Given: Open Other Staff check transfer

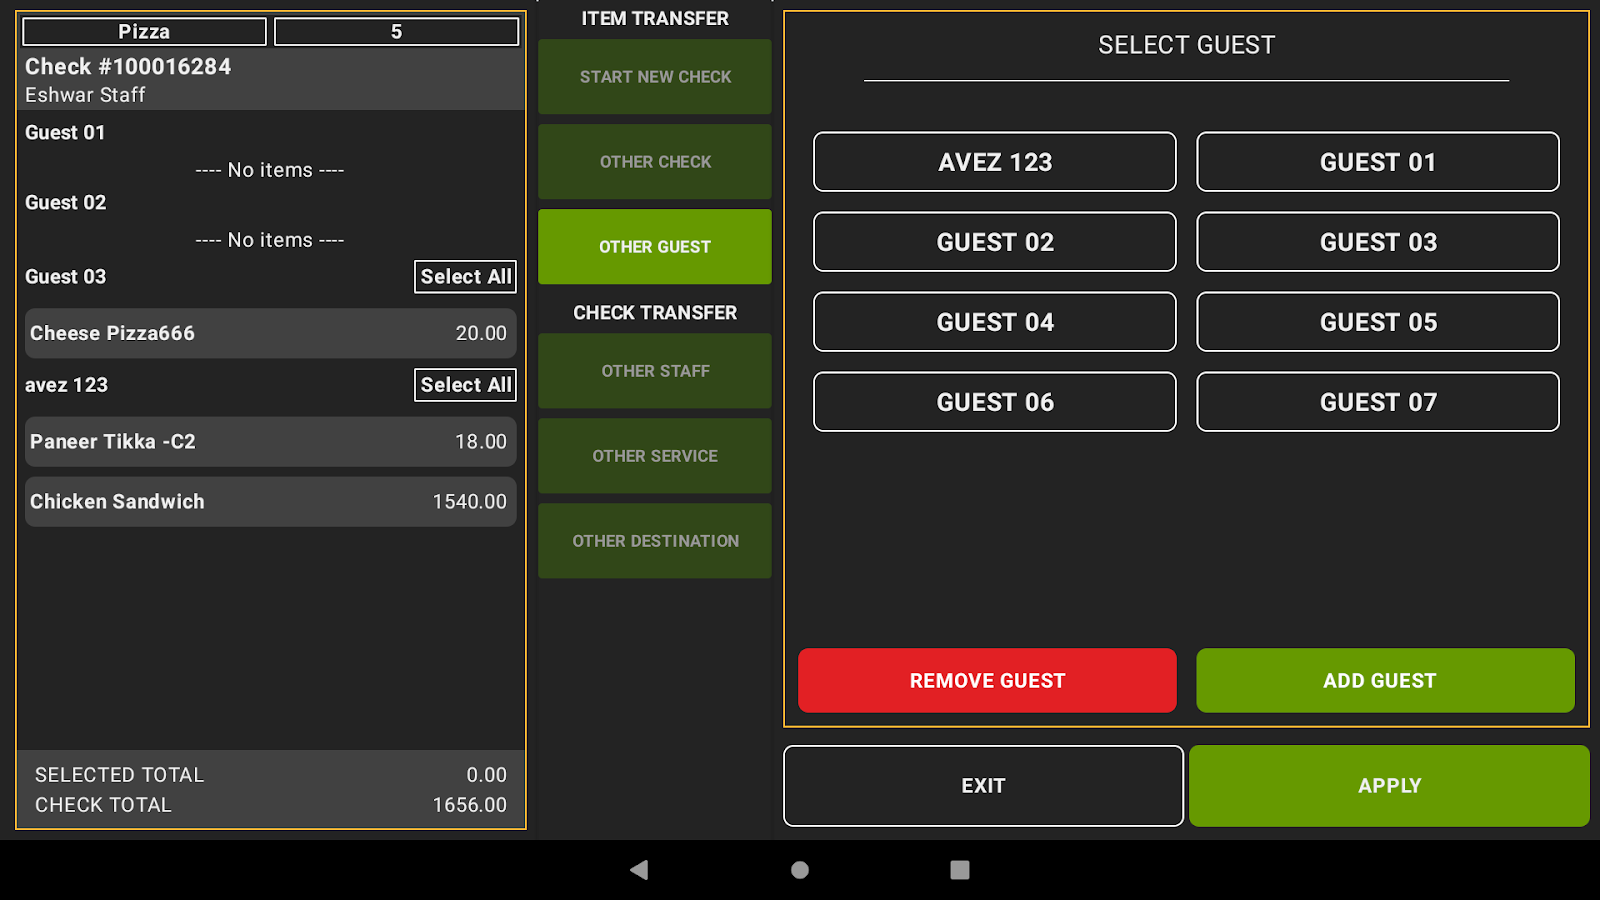Looking at the screenshot, I should (x=655, y=371).
